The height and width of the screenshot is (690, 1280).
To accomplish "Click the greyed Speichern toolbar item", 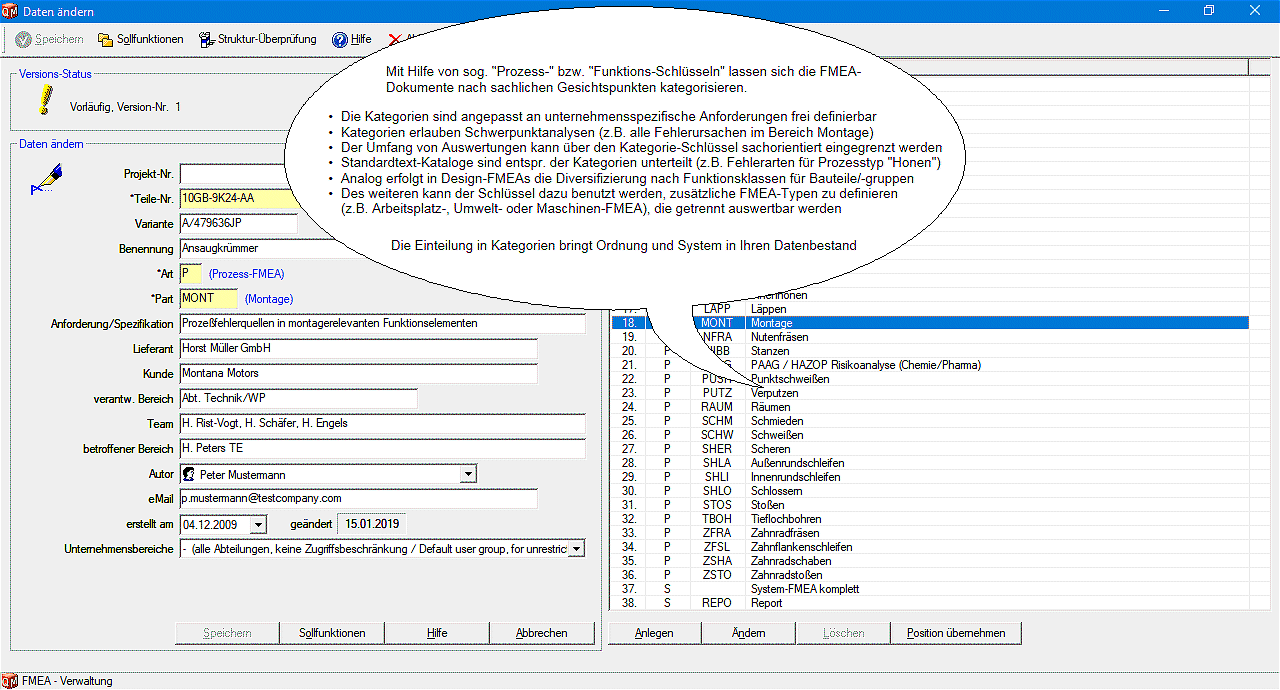I will 49,40.
